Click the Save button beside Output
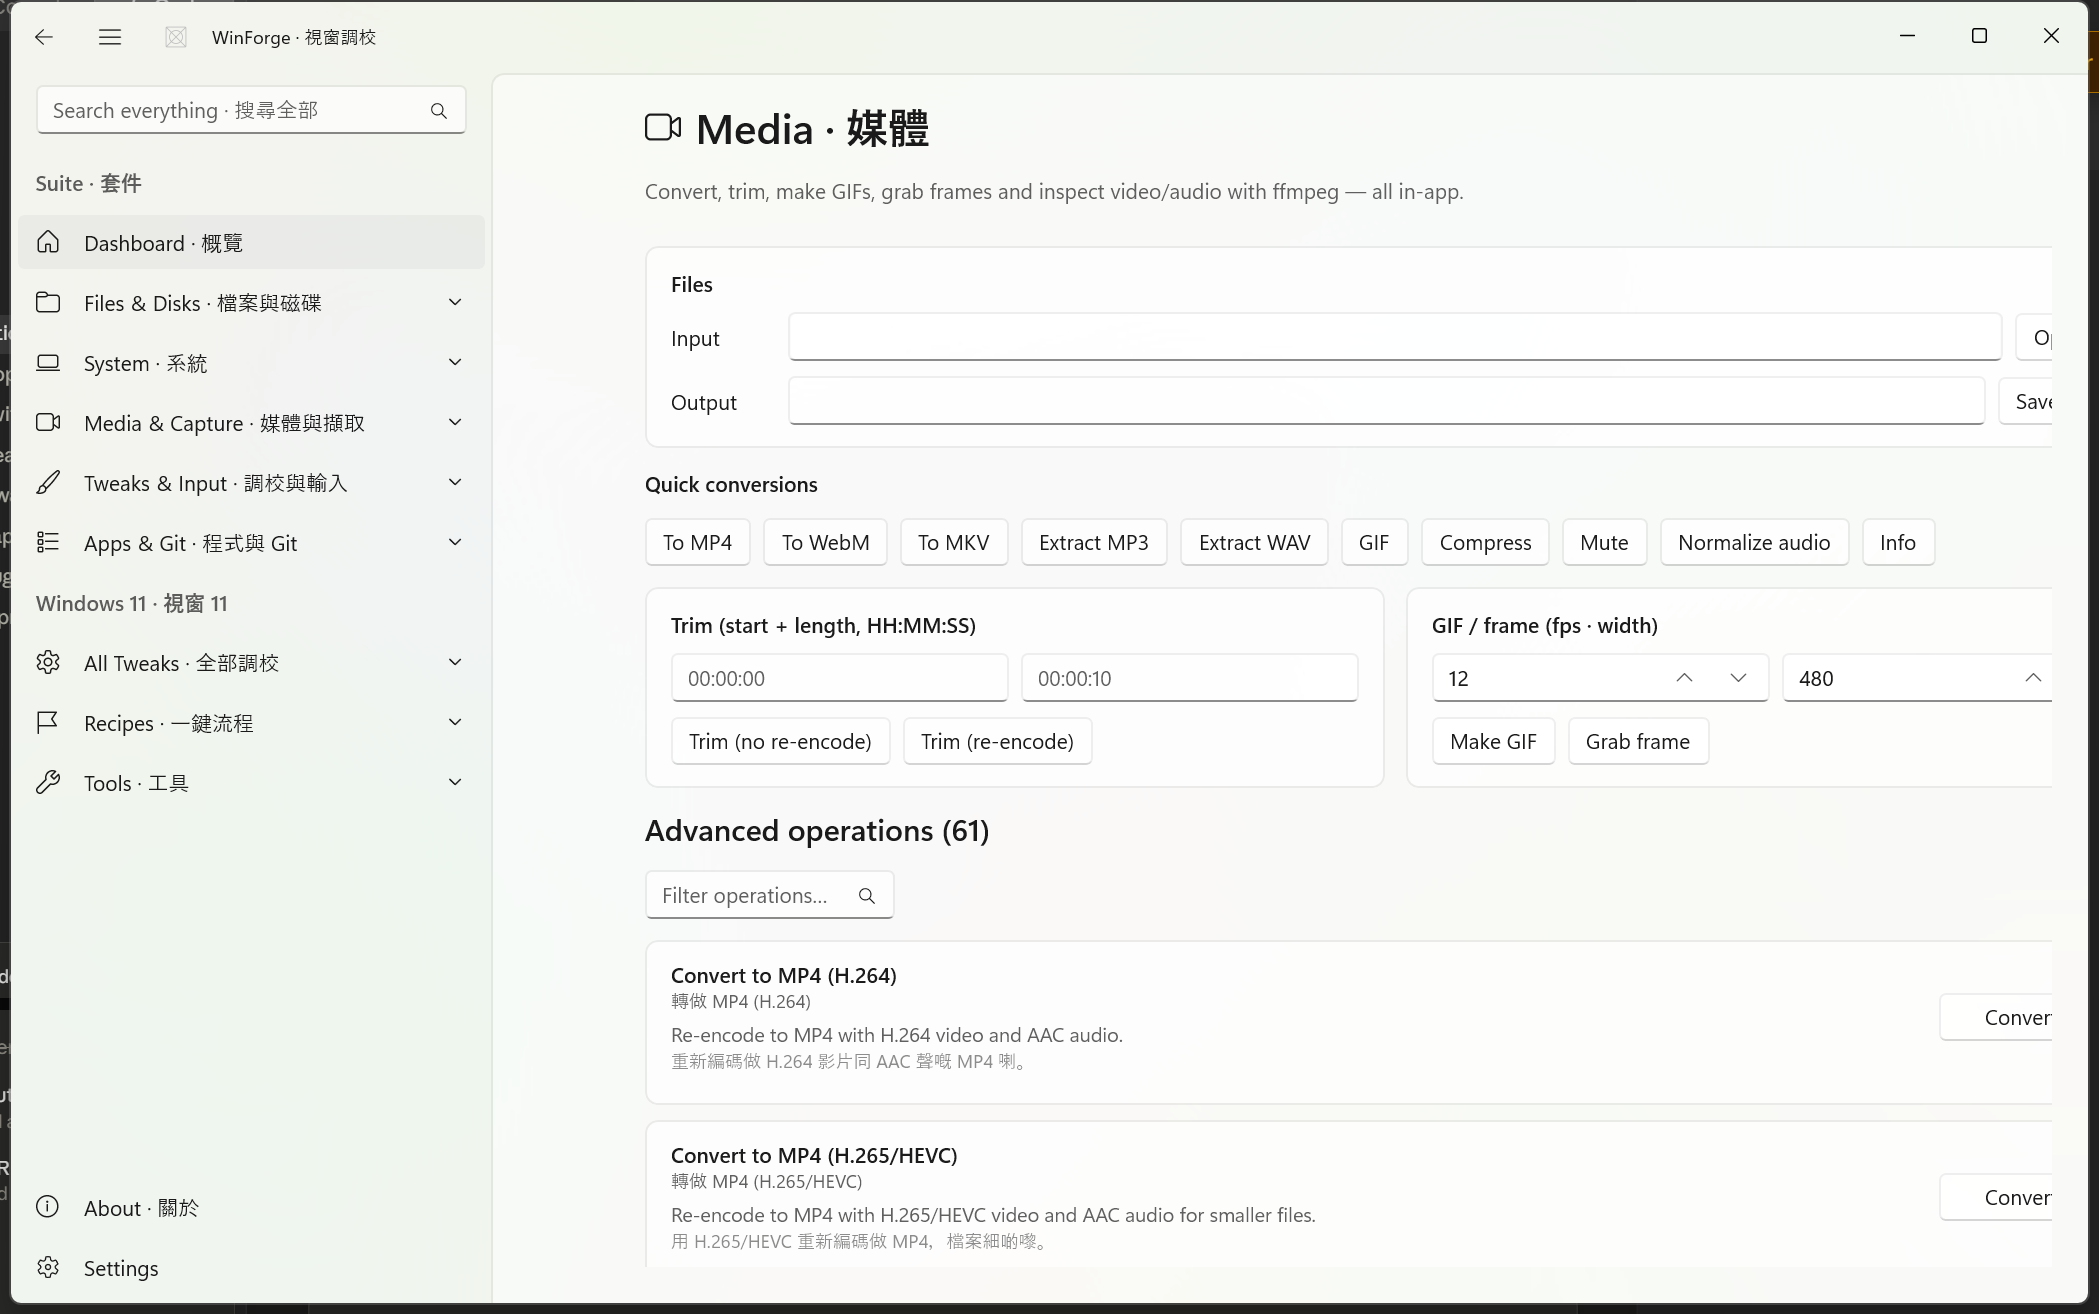The width and height of the screenshot is (2099, 1314). coord(2026,401)
